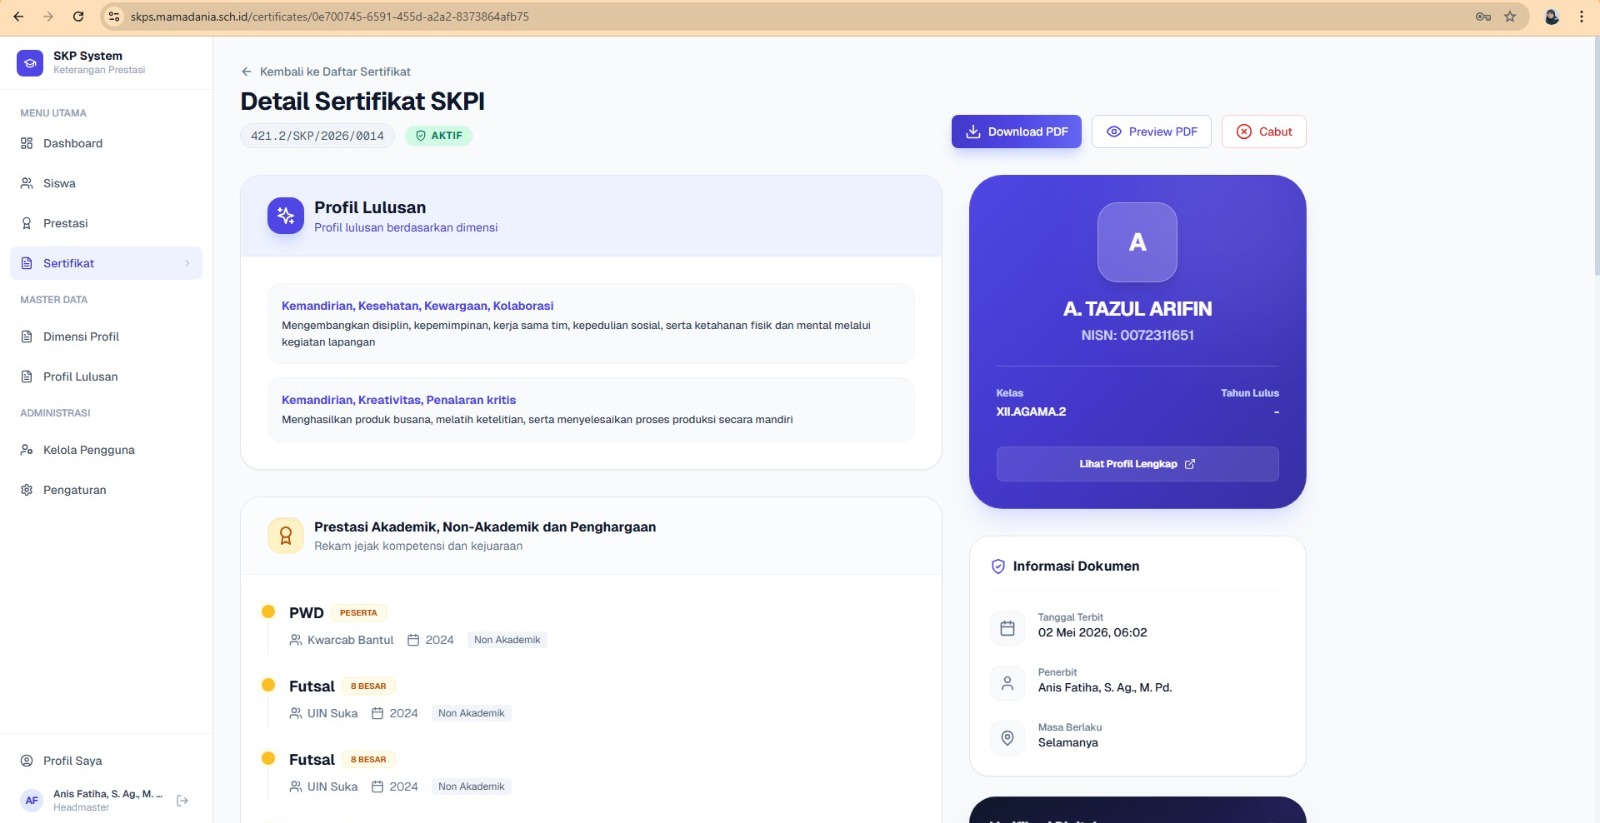Expand the Sertifikat chevron arrow
Viewport: 1600px width, 823px height.
click(x=187, y=263)
